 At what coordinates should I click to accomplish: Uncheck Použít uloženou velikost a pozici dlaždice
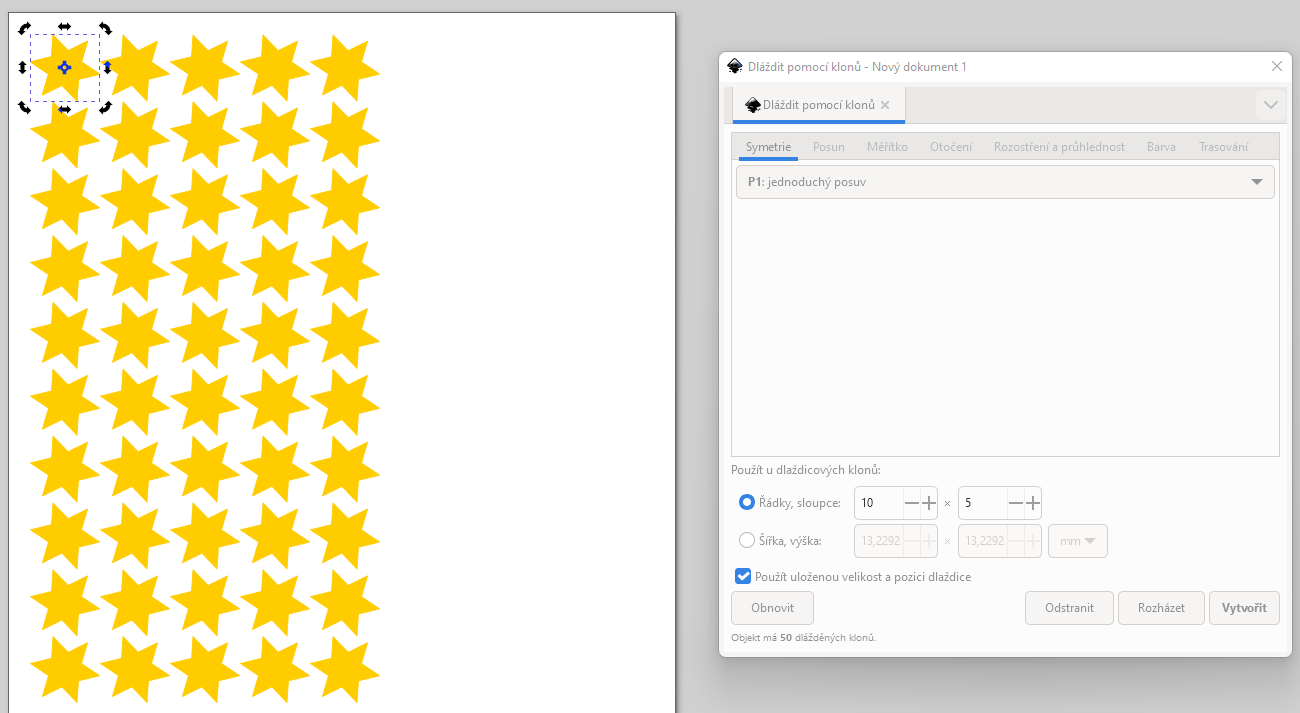742,576
